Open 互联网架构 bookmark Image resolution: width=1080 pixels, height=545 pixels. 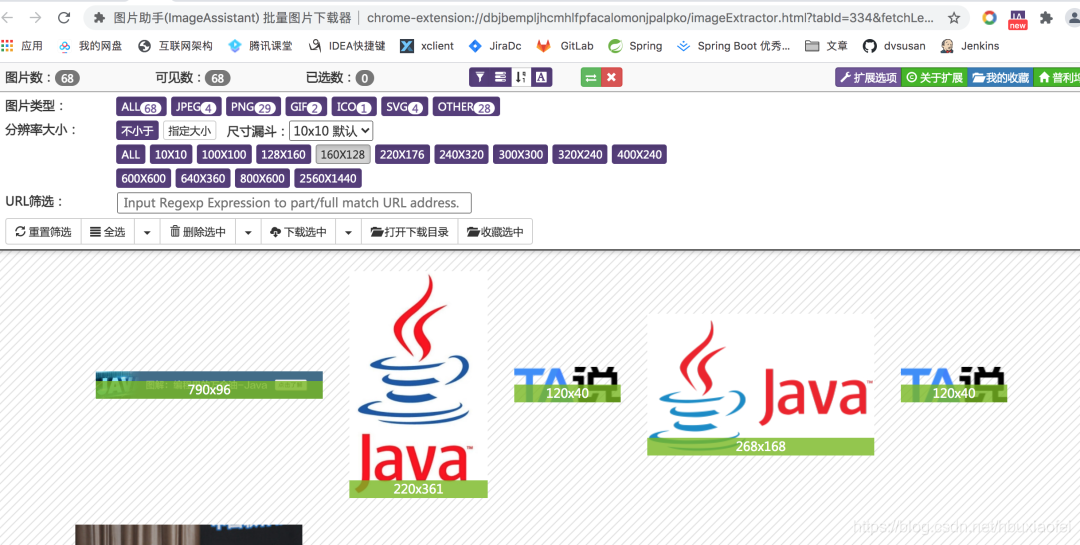176,46
